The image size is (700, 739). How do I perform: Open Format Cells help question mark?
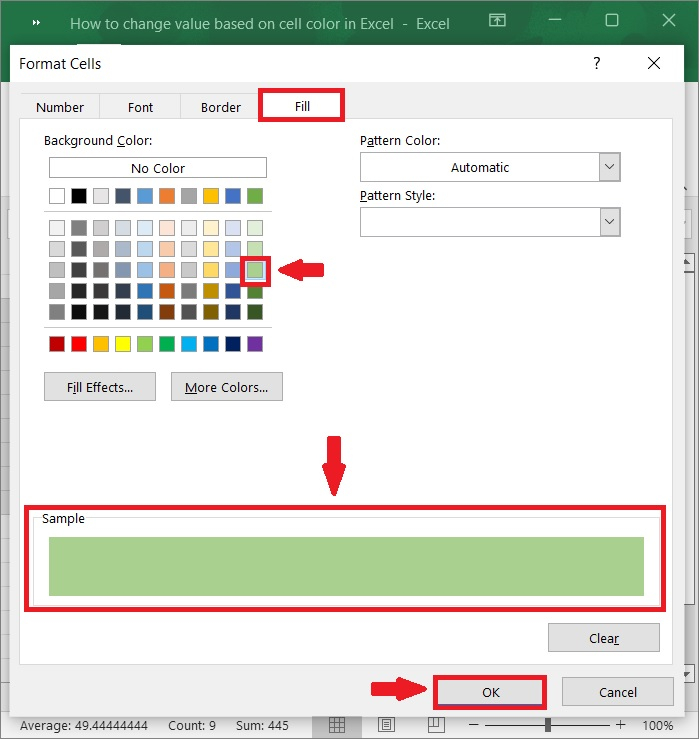click(597, 63)
